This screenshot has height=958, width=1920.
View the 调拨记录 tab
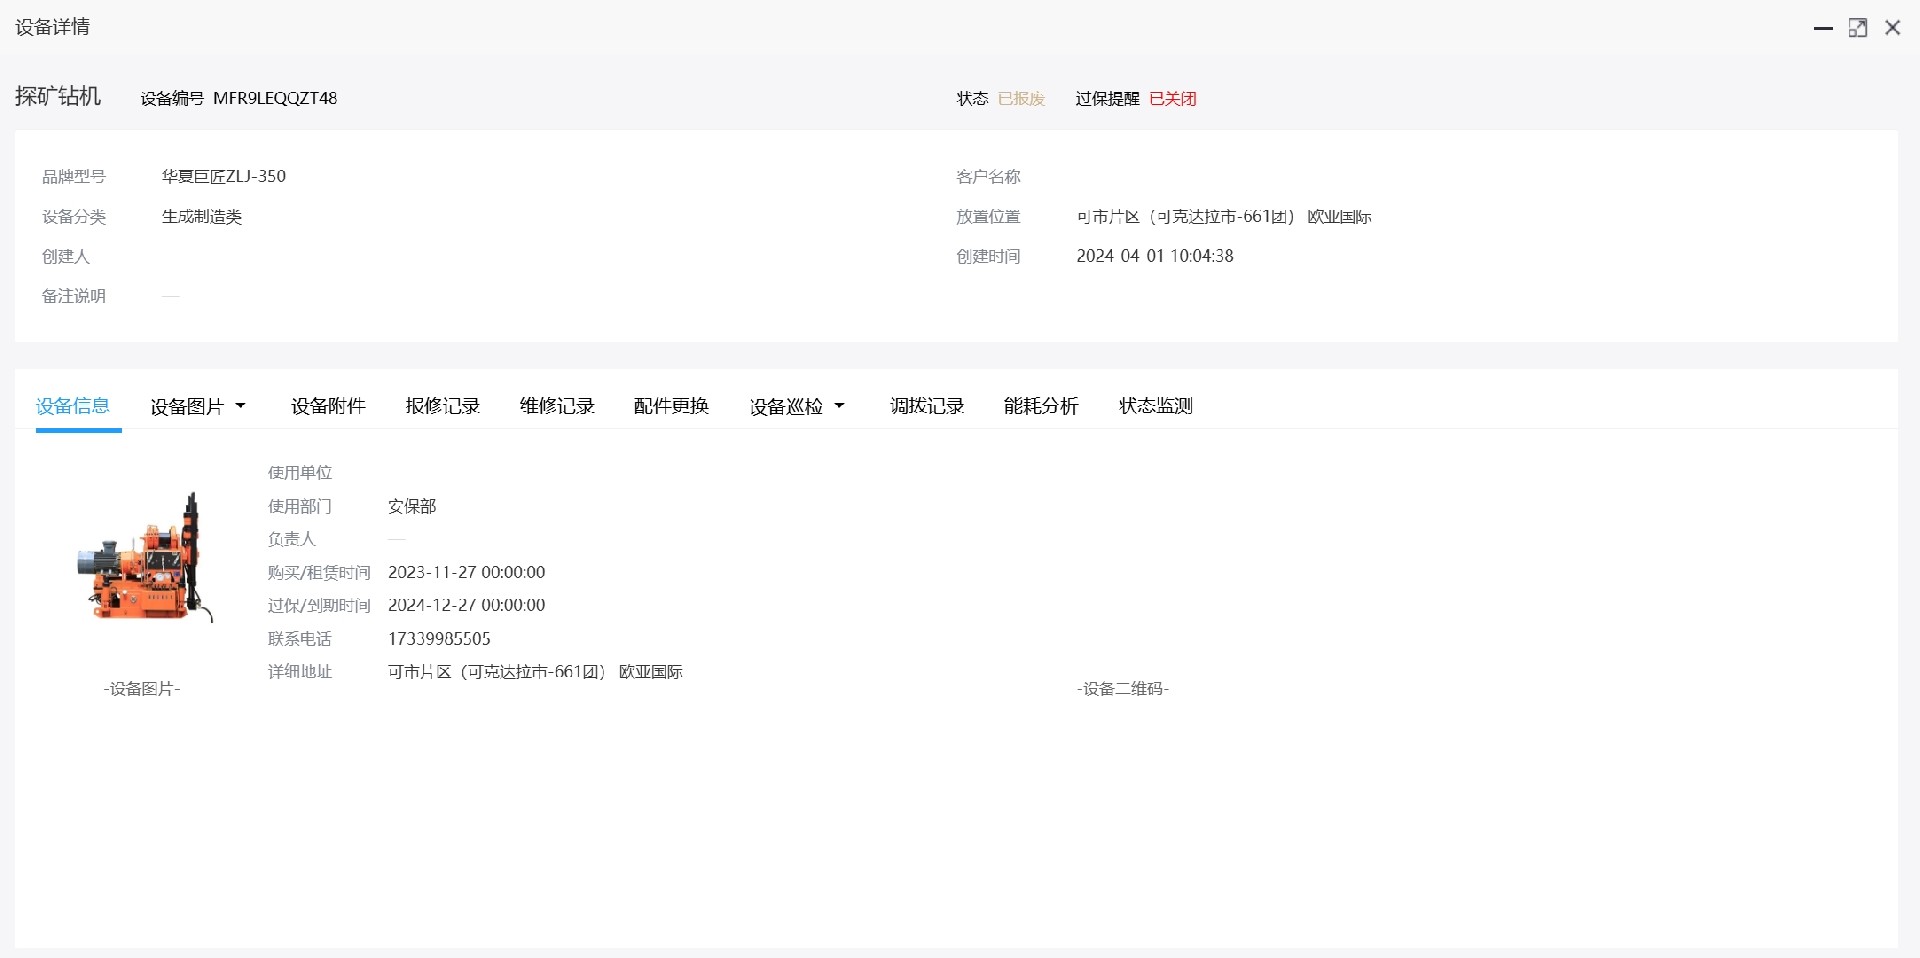pyautogui.click(x=925, y=406)
